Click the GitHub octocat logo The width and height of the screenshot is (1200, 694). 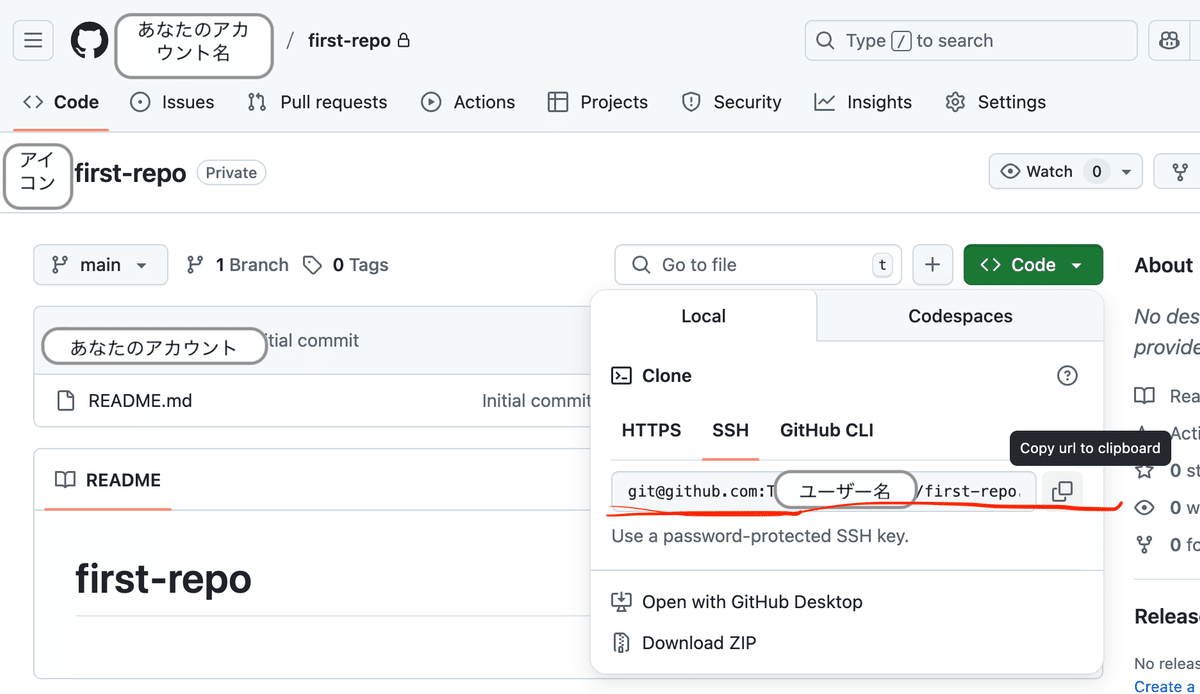pos(89,40)
